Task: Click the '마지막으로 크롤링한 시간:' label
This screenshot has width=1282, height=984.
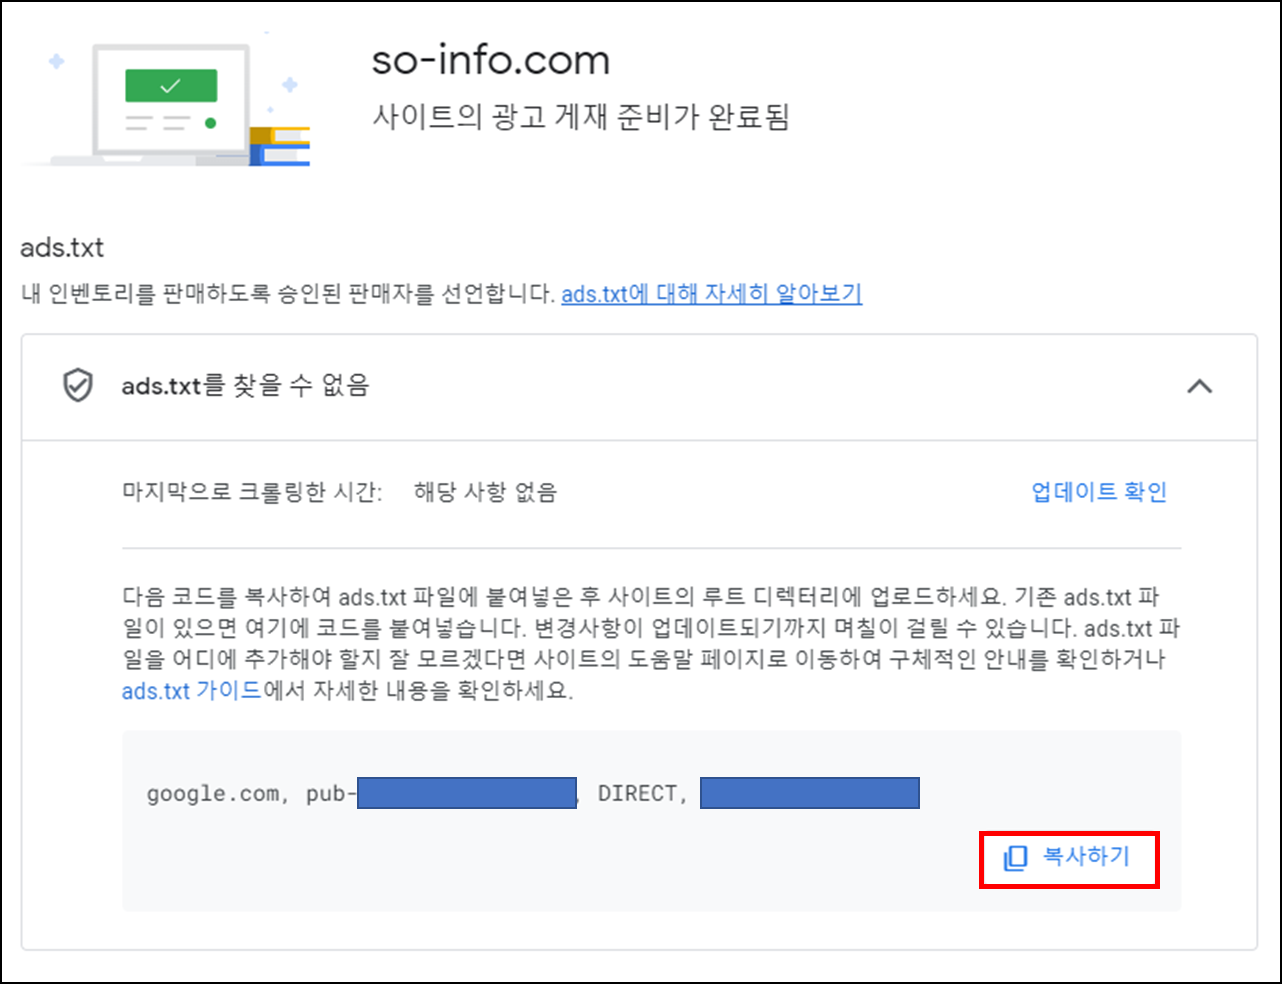Action: pos(252,492)
